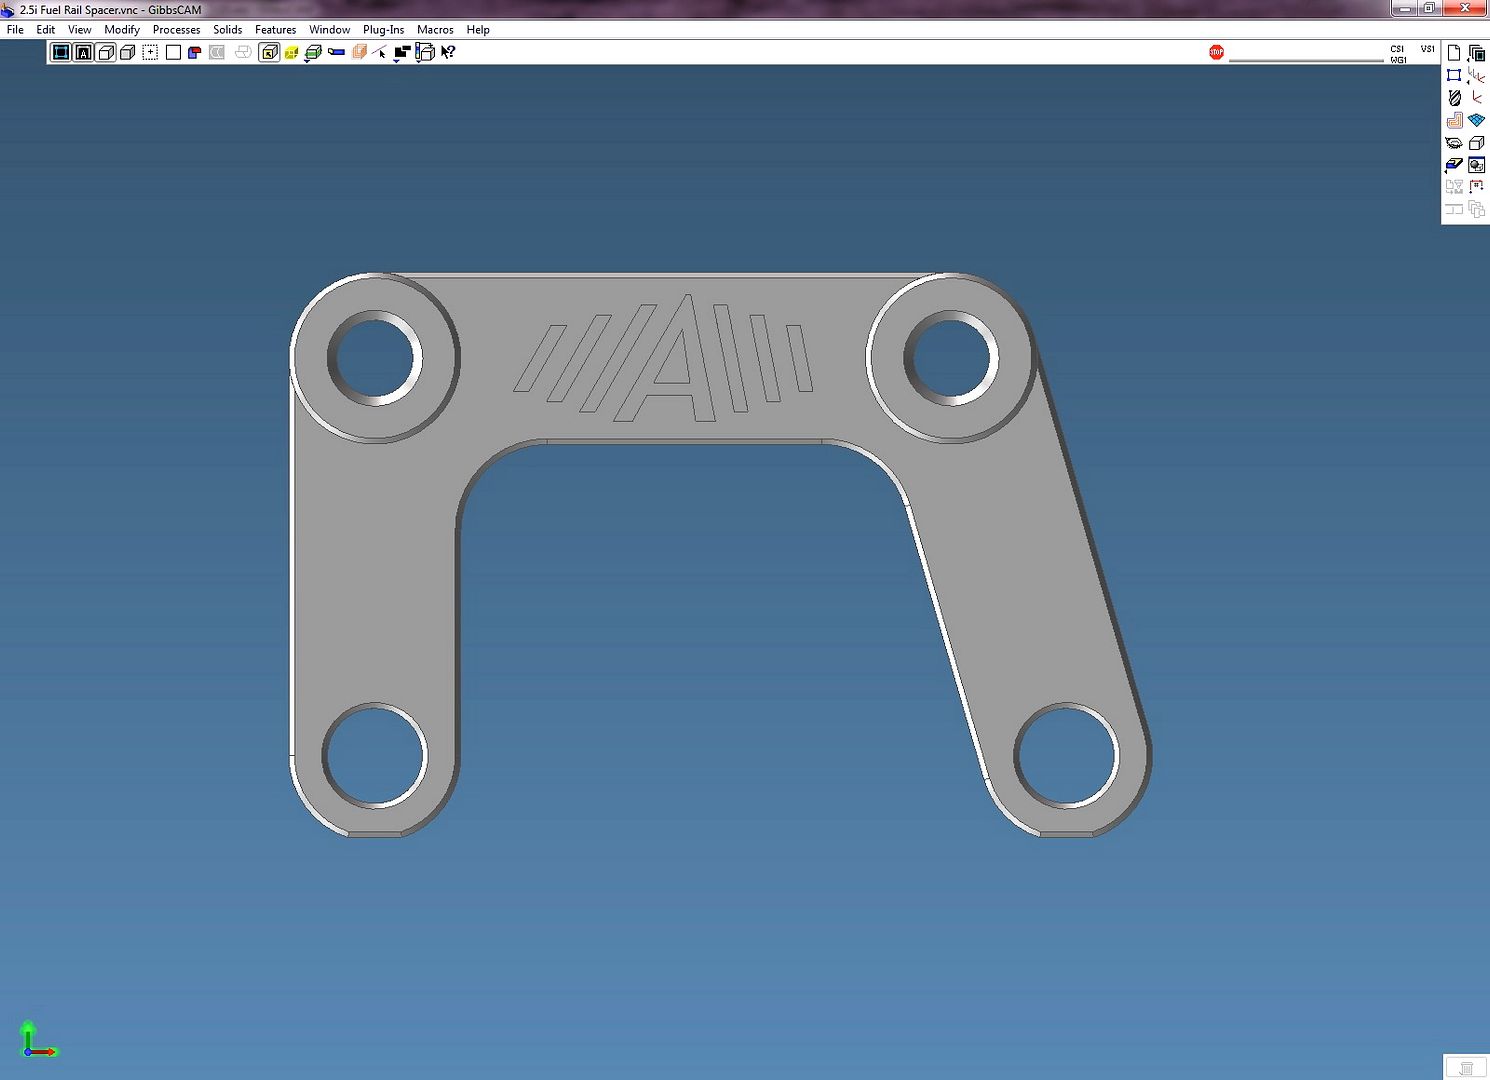Click the single coordinate system axes icon
1490x1080 pixels.
pos(1477,97)
